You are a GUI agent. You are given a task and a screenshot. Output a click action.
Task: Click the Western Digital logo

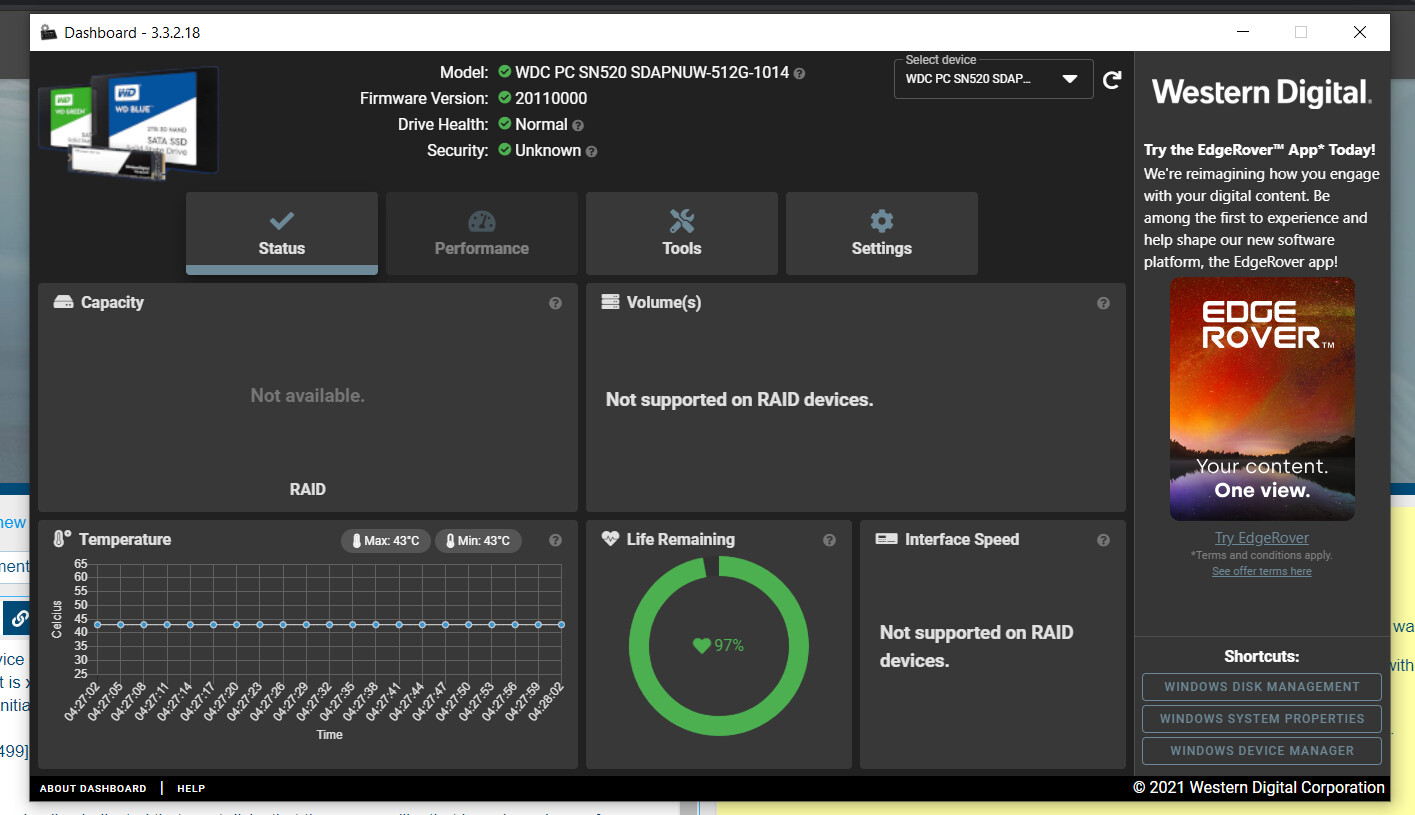point(1262,92)
